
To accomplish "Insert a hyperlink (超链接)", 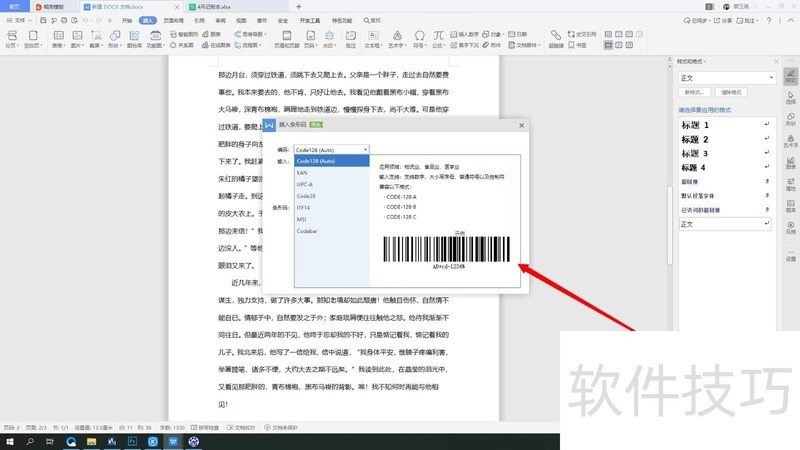I will pyautogui.click(x=556, y=39).
